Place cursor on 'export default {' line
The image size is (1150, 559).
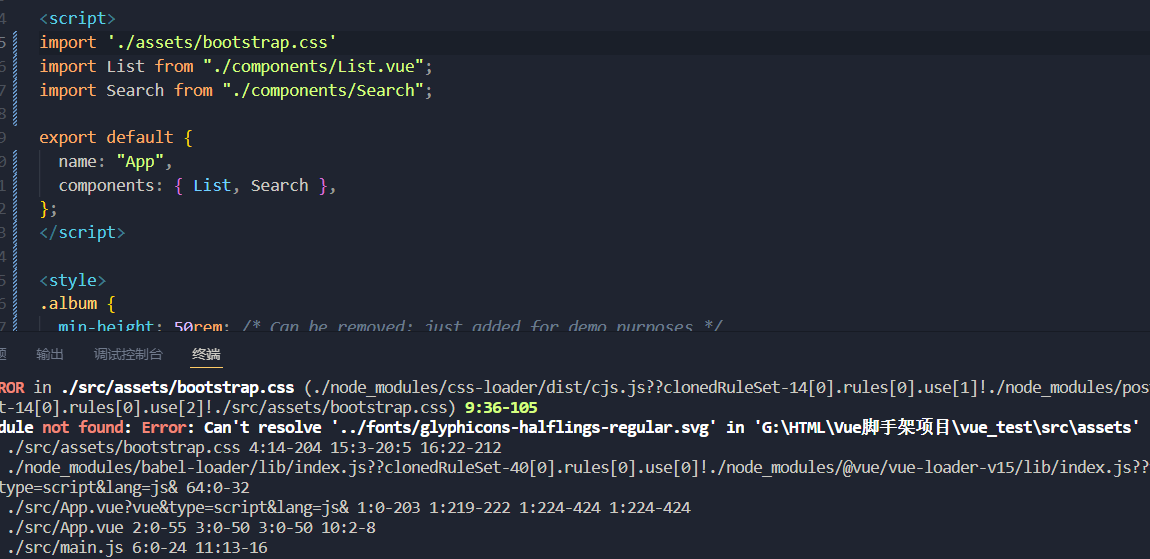116,137
